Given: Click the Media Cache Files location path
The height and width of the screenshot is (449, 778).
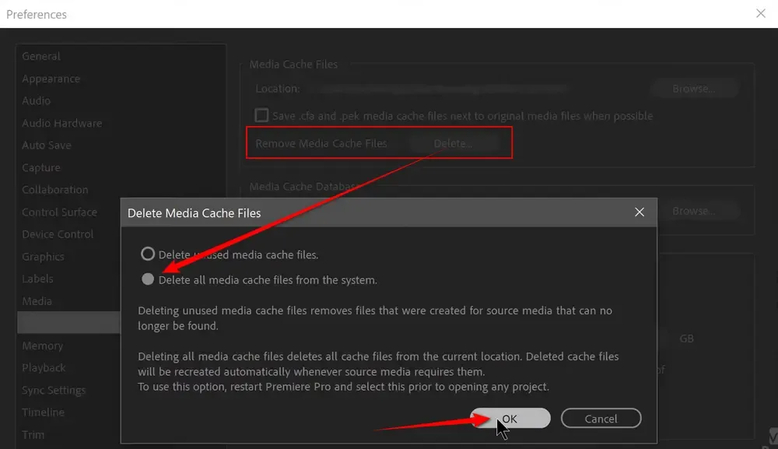Looking at the screenshot, I should (x=443, y=89).
